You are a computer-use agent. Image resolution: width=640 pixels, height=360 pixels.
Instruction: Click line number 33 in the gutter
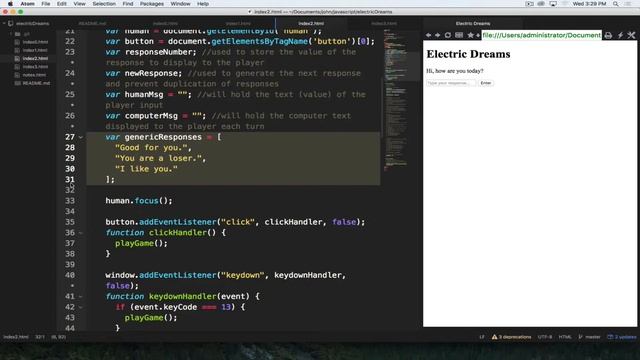pyautogui.click(x=70, y=201)
